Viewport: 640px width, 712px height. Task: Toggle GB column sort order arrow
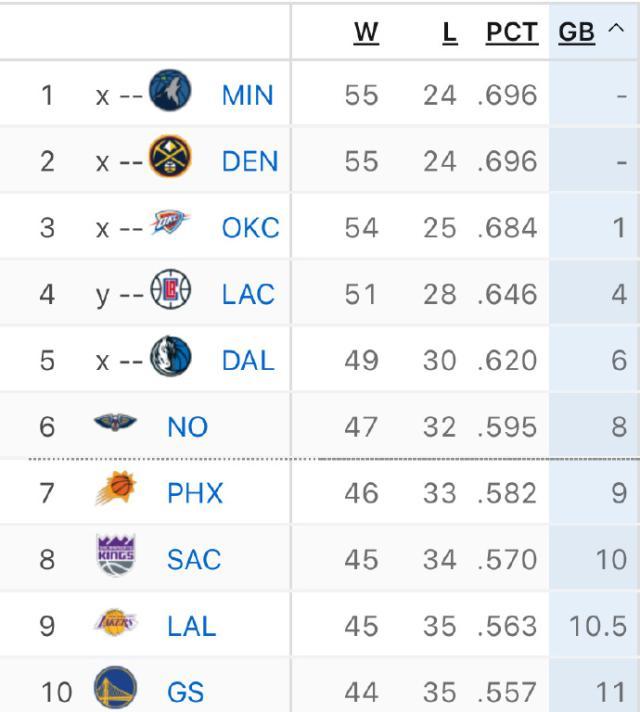614,31
